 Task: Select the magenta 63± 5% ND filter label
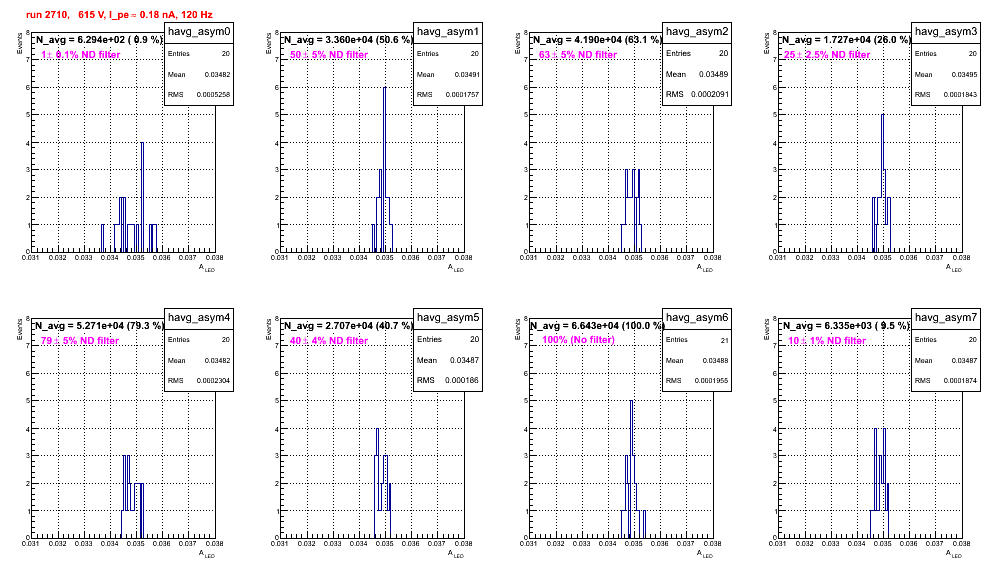click(x=578, y=55)
